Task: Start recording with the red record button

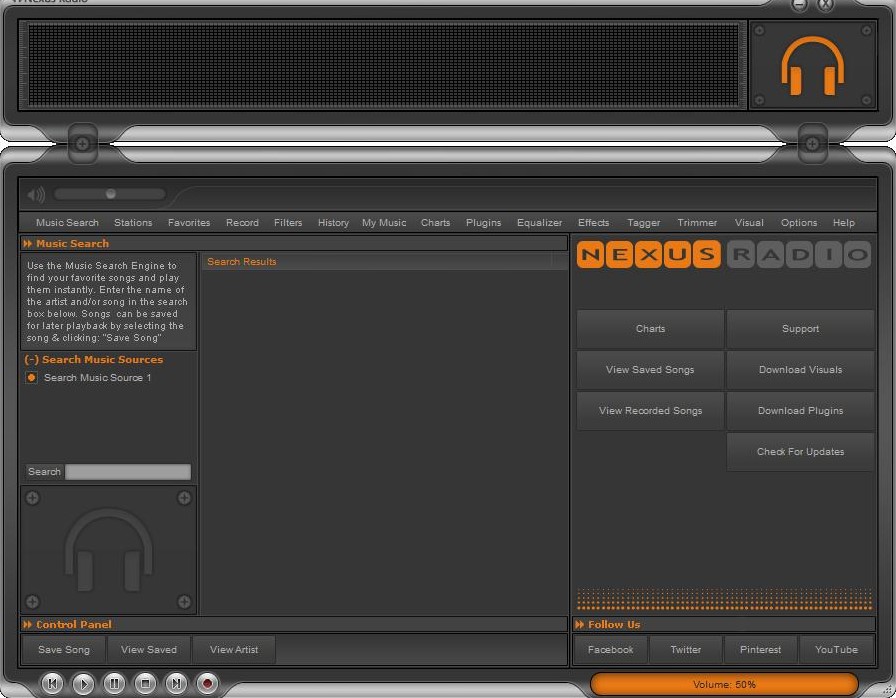Action: tap(207, 684)
